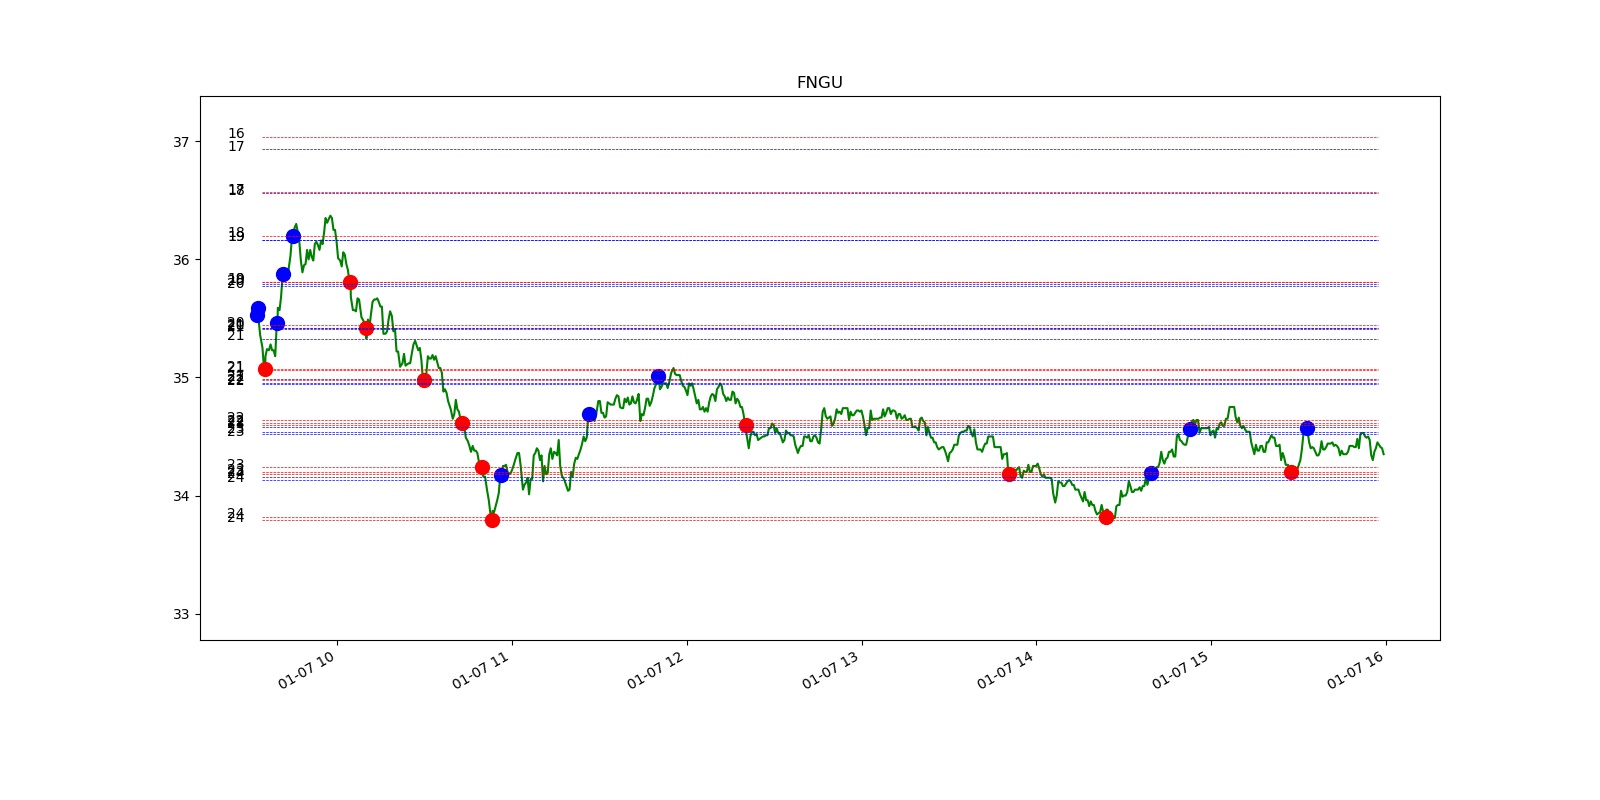Select the red low marker between 14:00 and 15:00
Image resolution: width=1600 pixels, height=800 pixels.
click(1106, 517)
